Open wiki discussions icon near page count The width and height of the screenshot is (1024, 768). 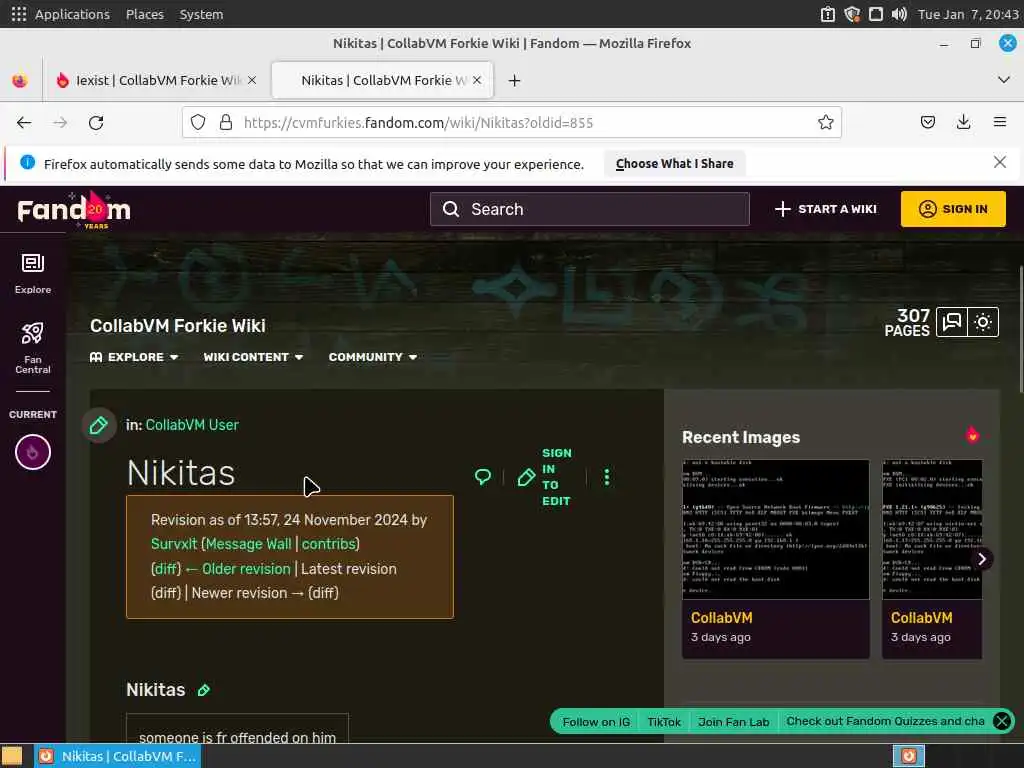[x=952, y=322]
